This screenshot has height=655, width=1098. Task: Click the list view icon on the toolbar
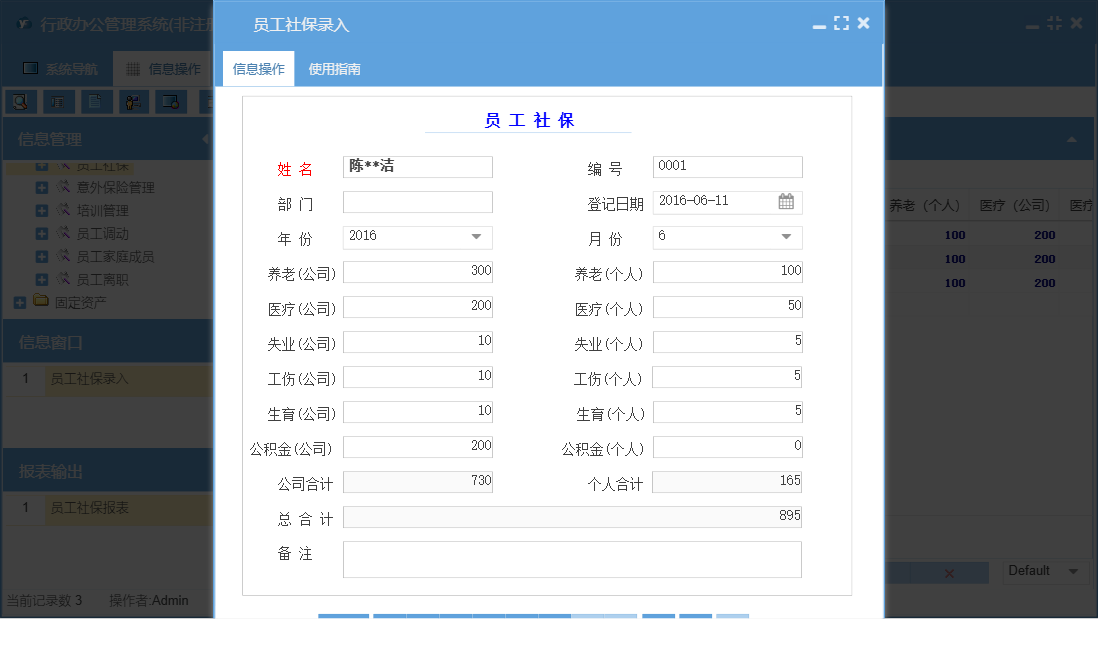59,101
